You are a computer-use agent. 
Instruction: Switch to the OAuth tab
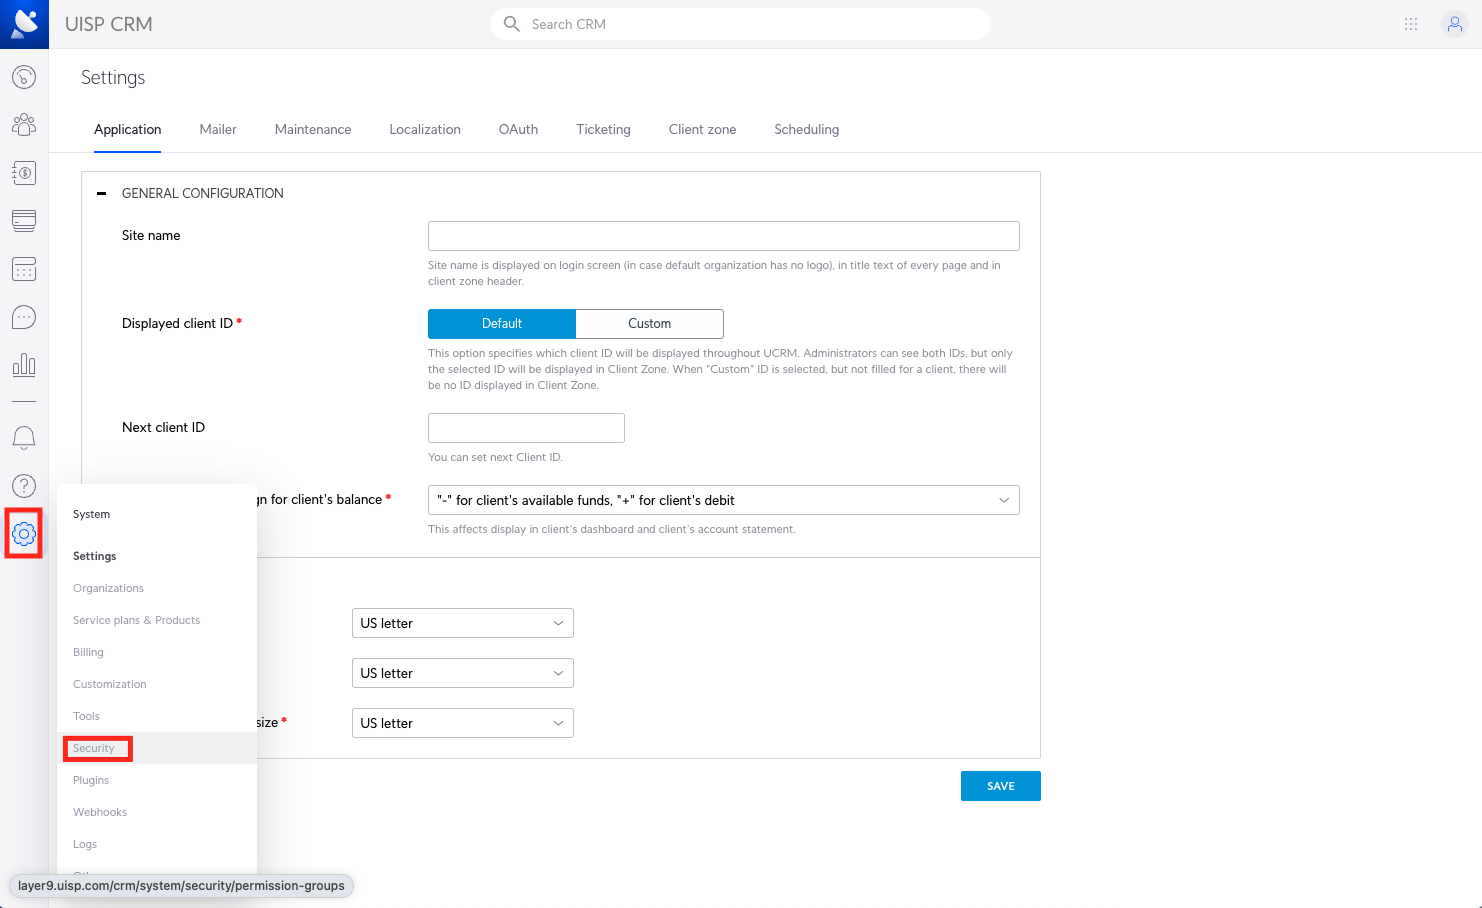coord(518,130)
